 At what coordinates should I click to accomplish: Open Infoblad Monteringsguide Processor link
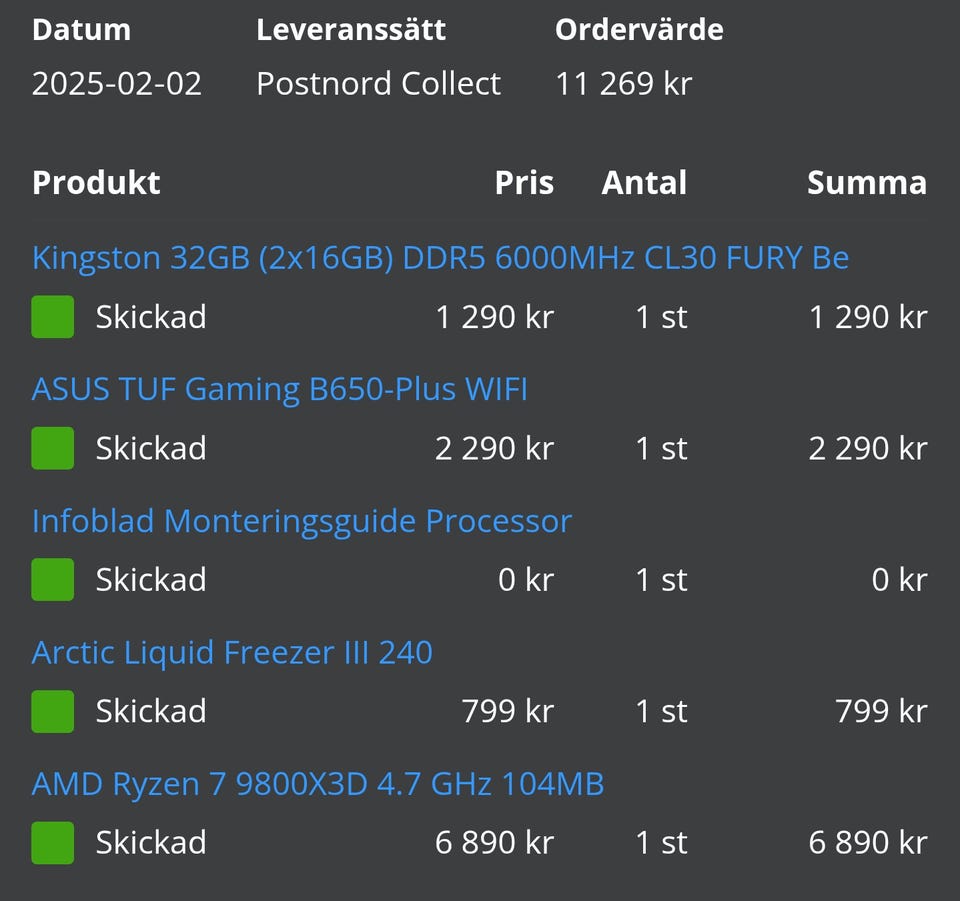[301, 521]
